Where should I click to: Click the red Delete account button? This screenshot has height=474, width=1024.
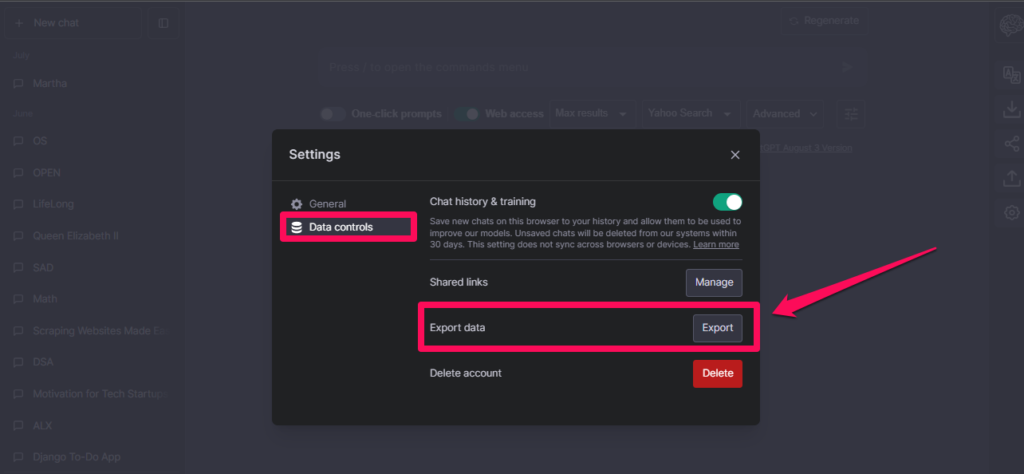717,373
